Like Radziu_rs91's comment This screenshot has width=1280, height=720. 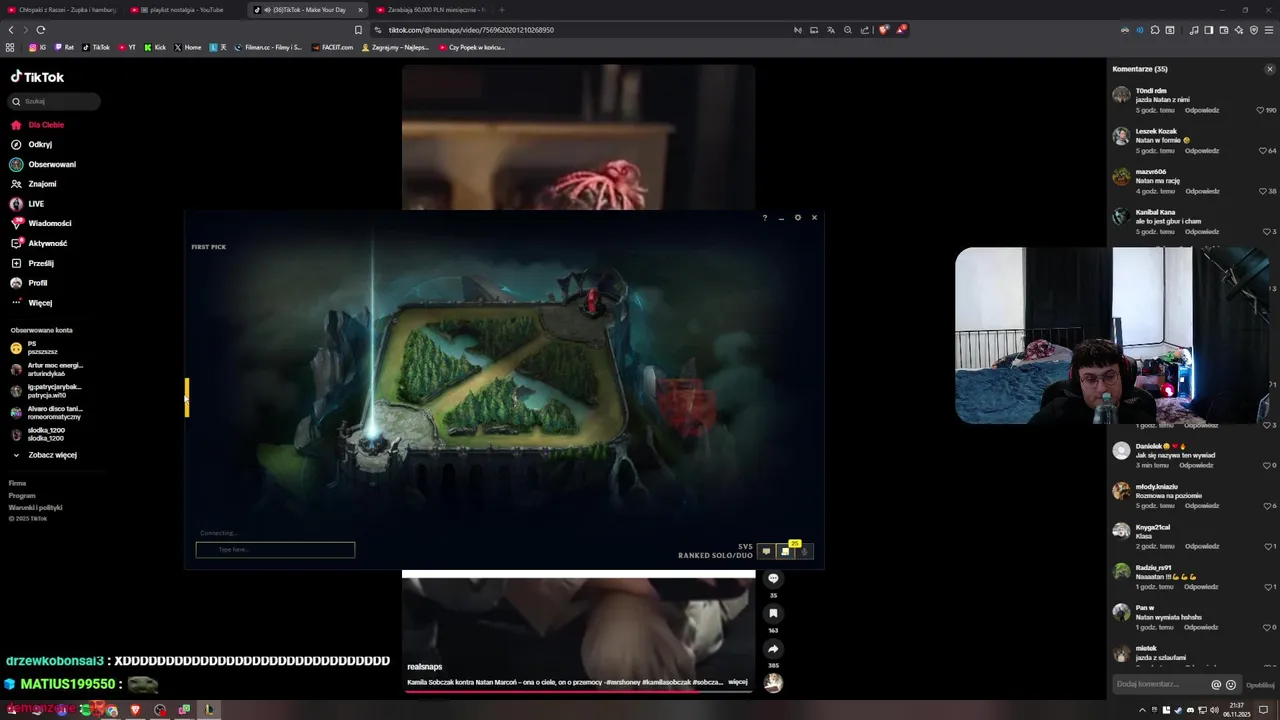(x=1266, y=587)
